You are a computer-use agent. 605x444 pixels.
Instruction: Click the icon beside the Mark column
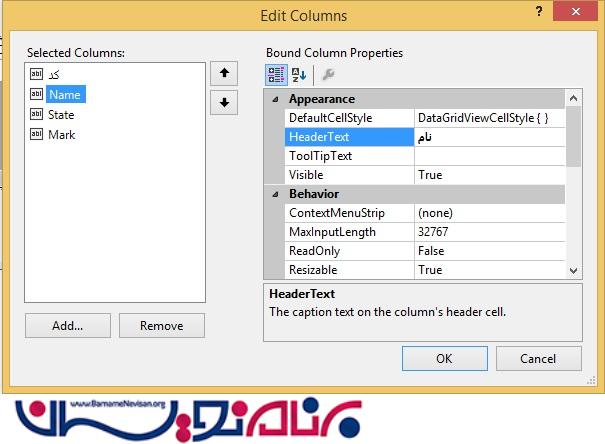point(37,135)
